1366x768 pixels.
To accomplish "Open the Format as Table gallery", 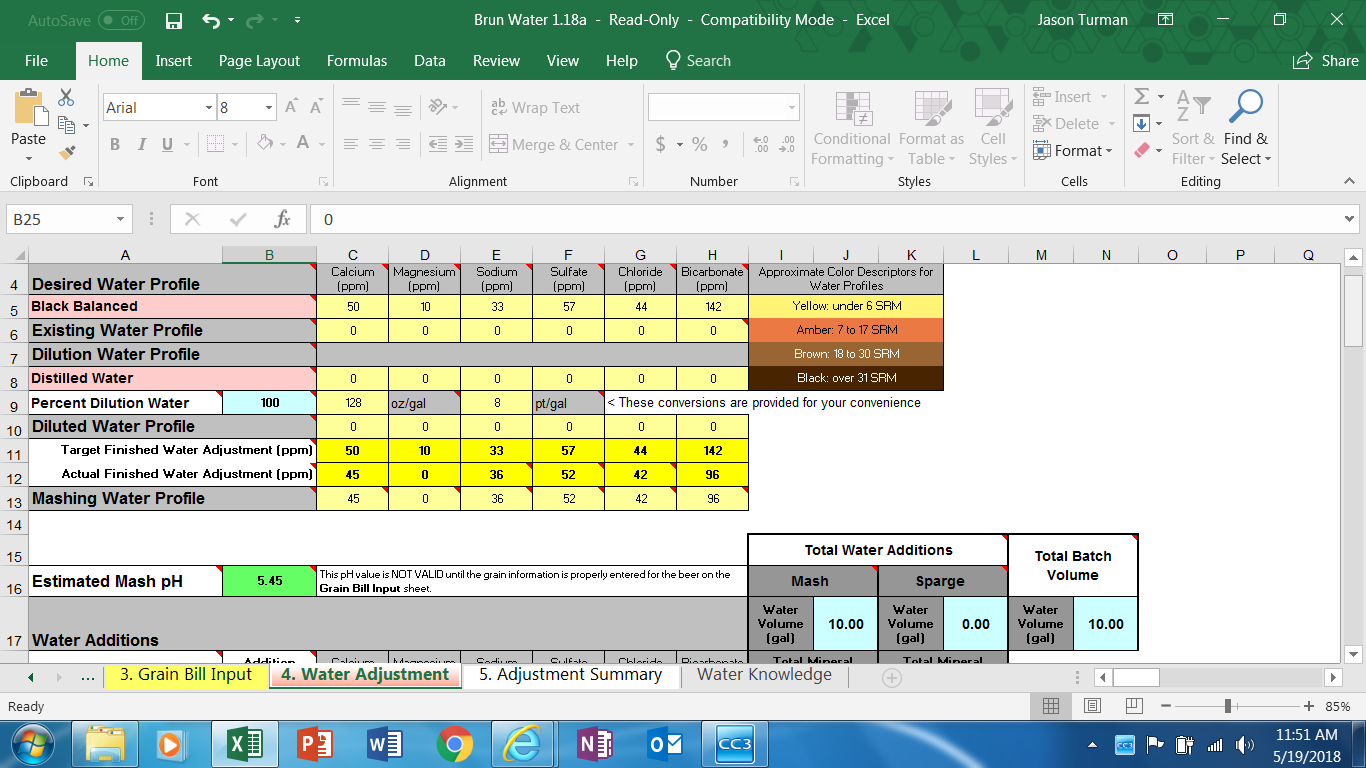I will point(931,128).
